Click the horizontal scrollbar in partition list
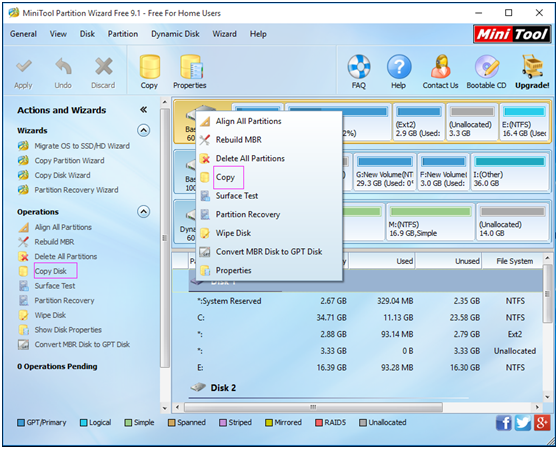 tap(313, 407)
